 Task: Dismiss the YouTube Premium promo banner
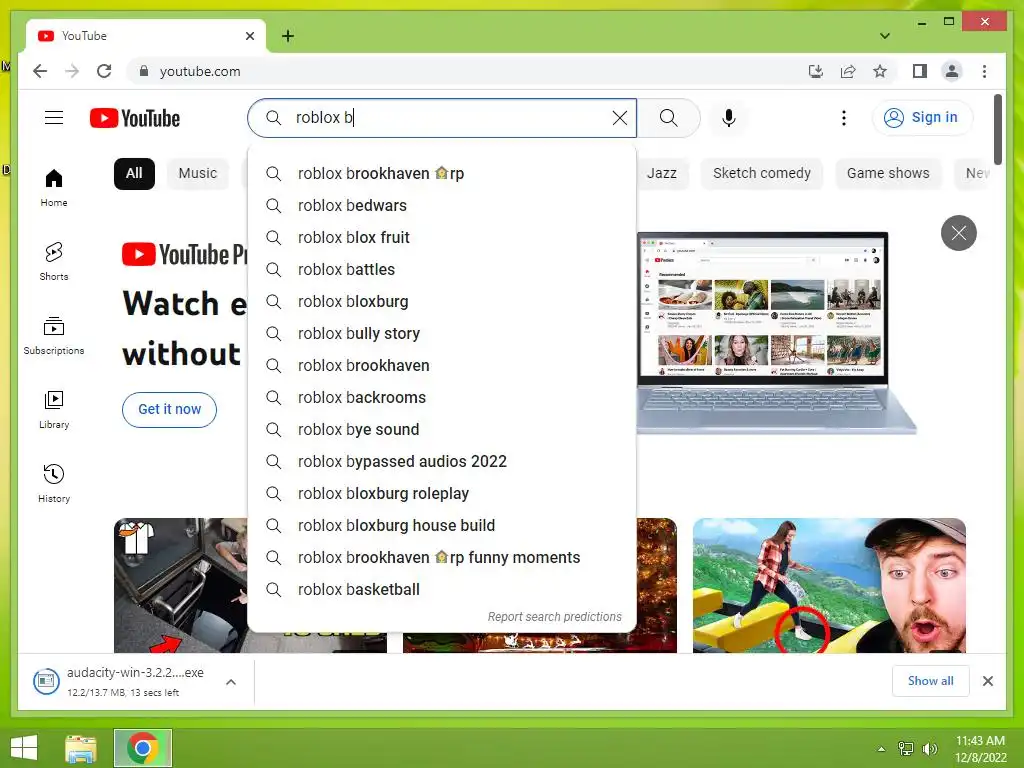(x=958, y=232)
